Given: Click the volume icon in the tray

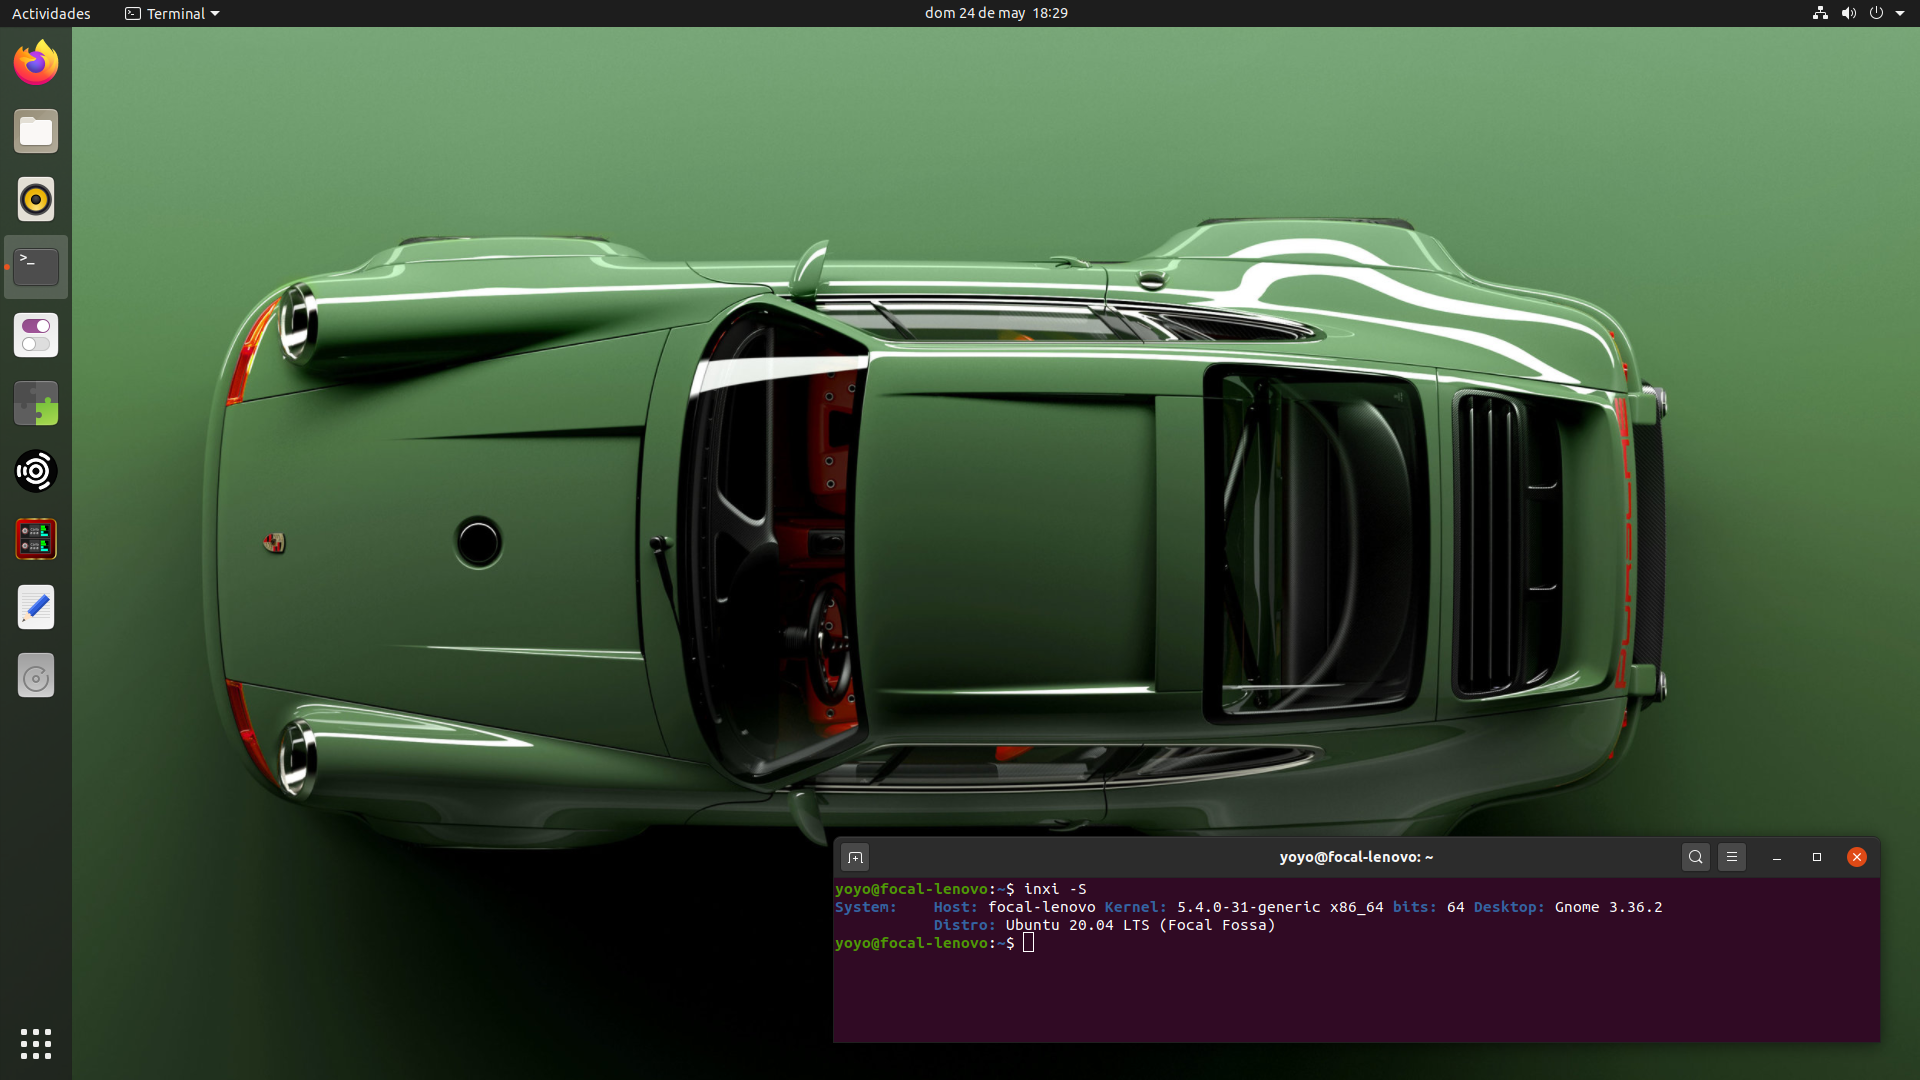Looking at the screenshot, I should [x=1848, y=13].
